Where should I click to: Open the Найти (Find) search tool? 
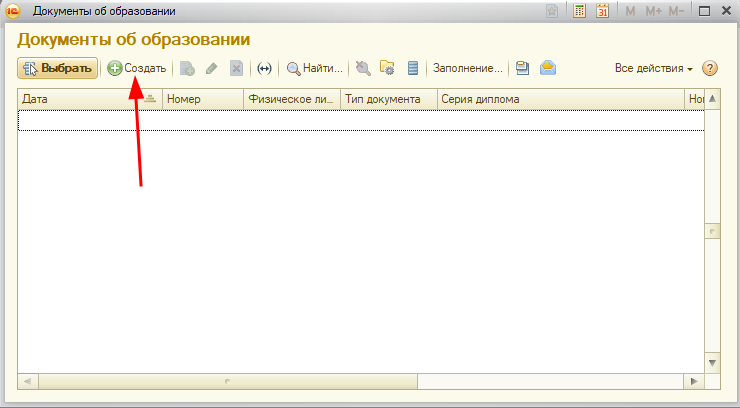pos(314,68)
